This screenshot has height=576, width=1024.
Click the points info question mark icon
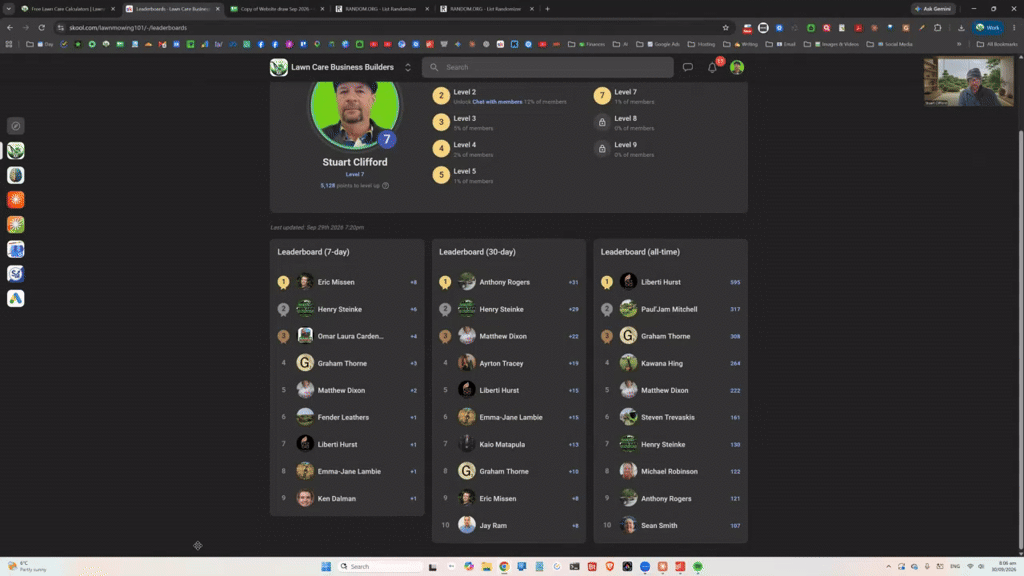point(385,185)
